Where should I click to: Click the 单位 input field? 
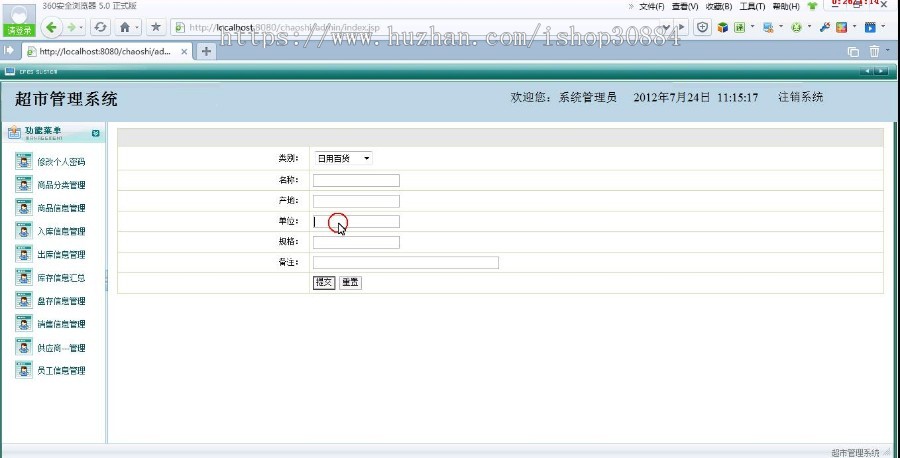[x=356, y=222]
